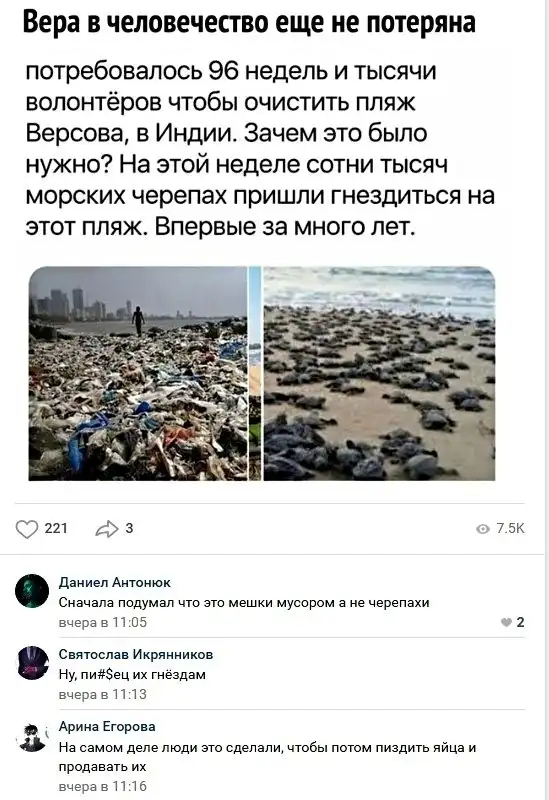Open Арина Егорова profile link
Viewport: 549px width, 800px height.
pyautogui.click(x=107, y=726)
